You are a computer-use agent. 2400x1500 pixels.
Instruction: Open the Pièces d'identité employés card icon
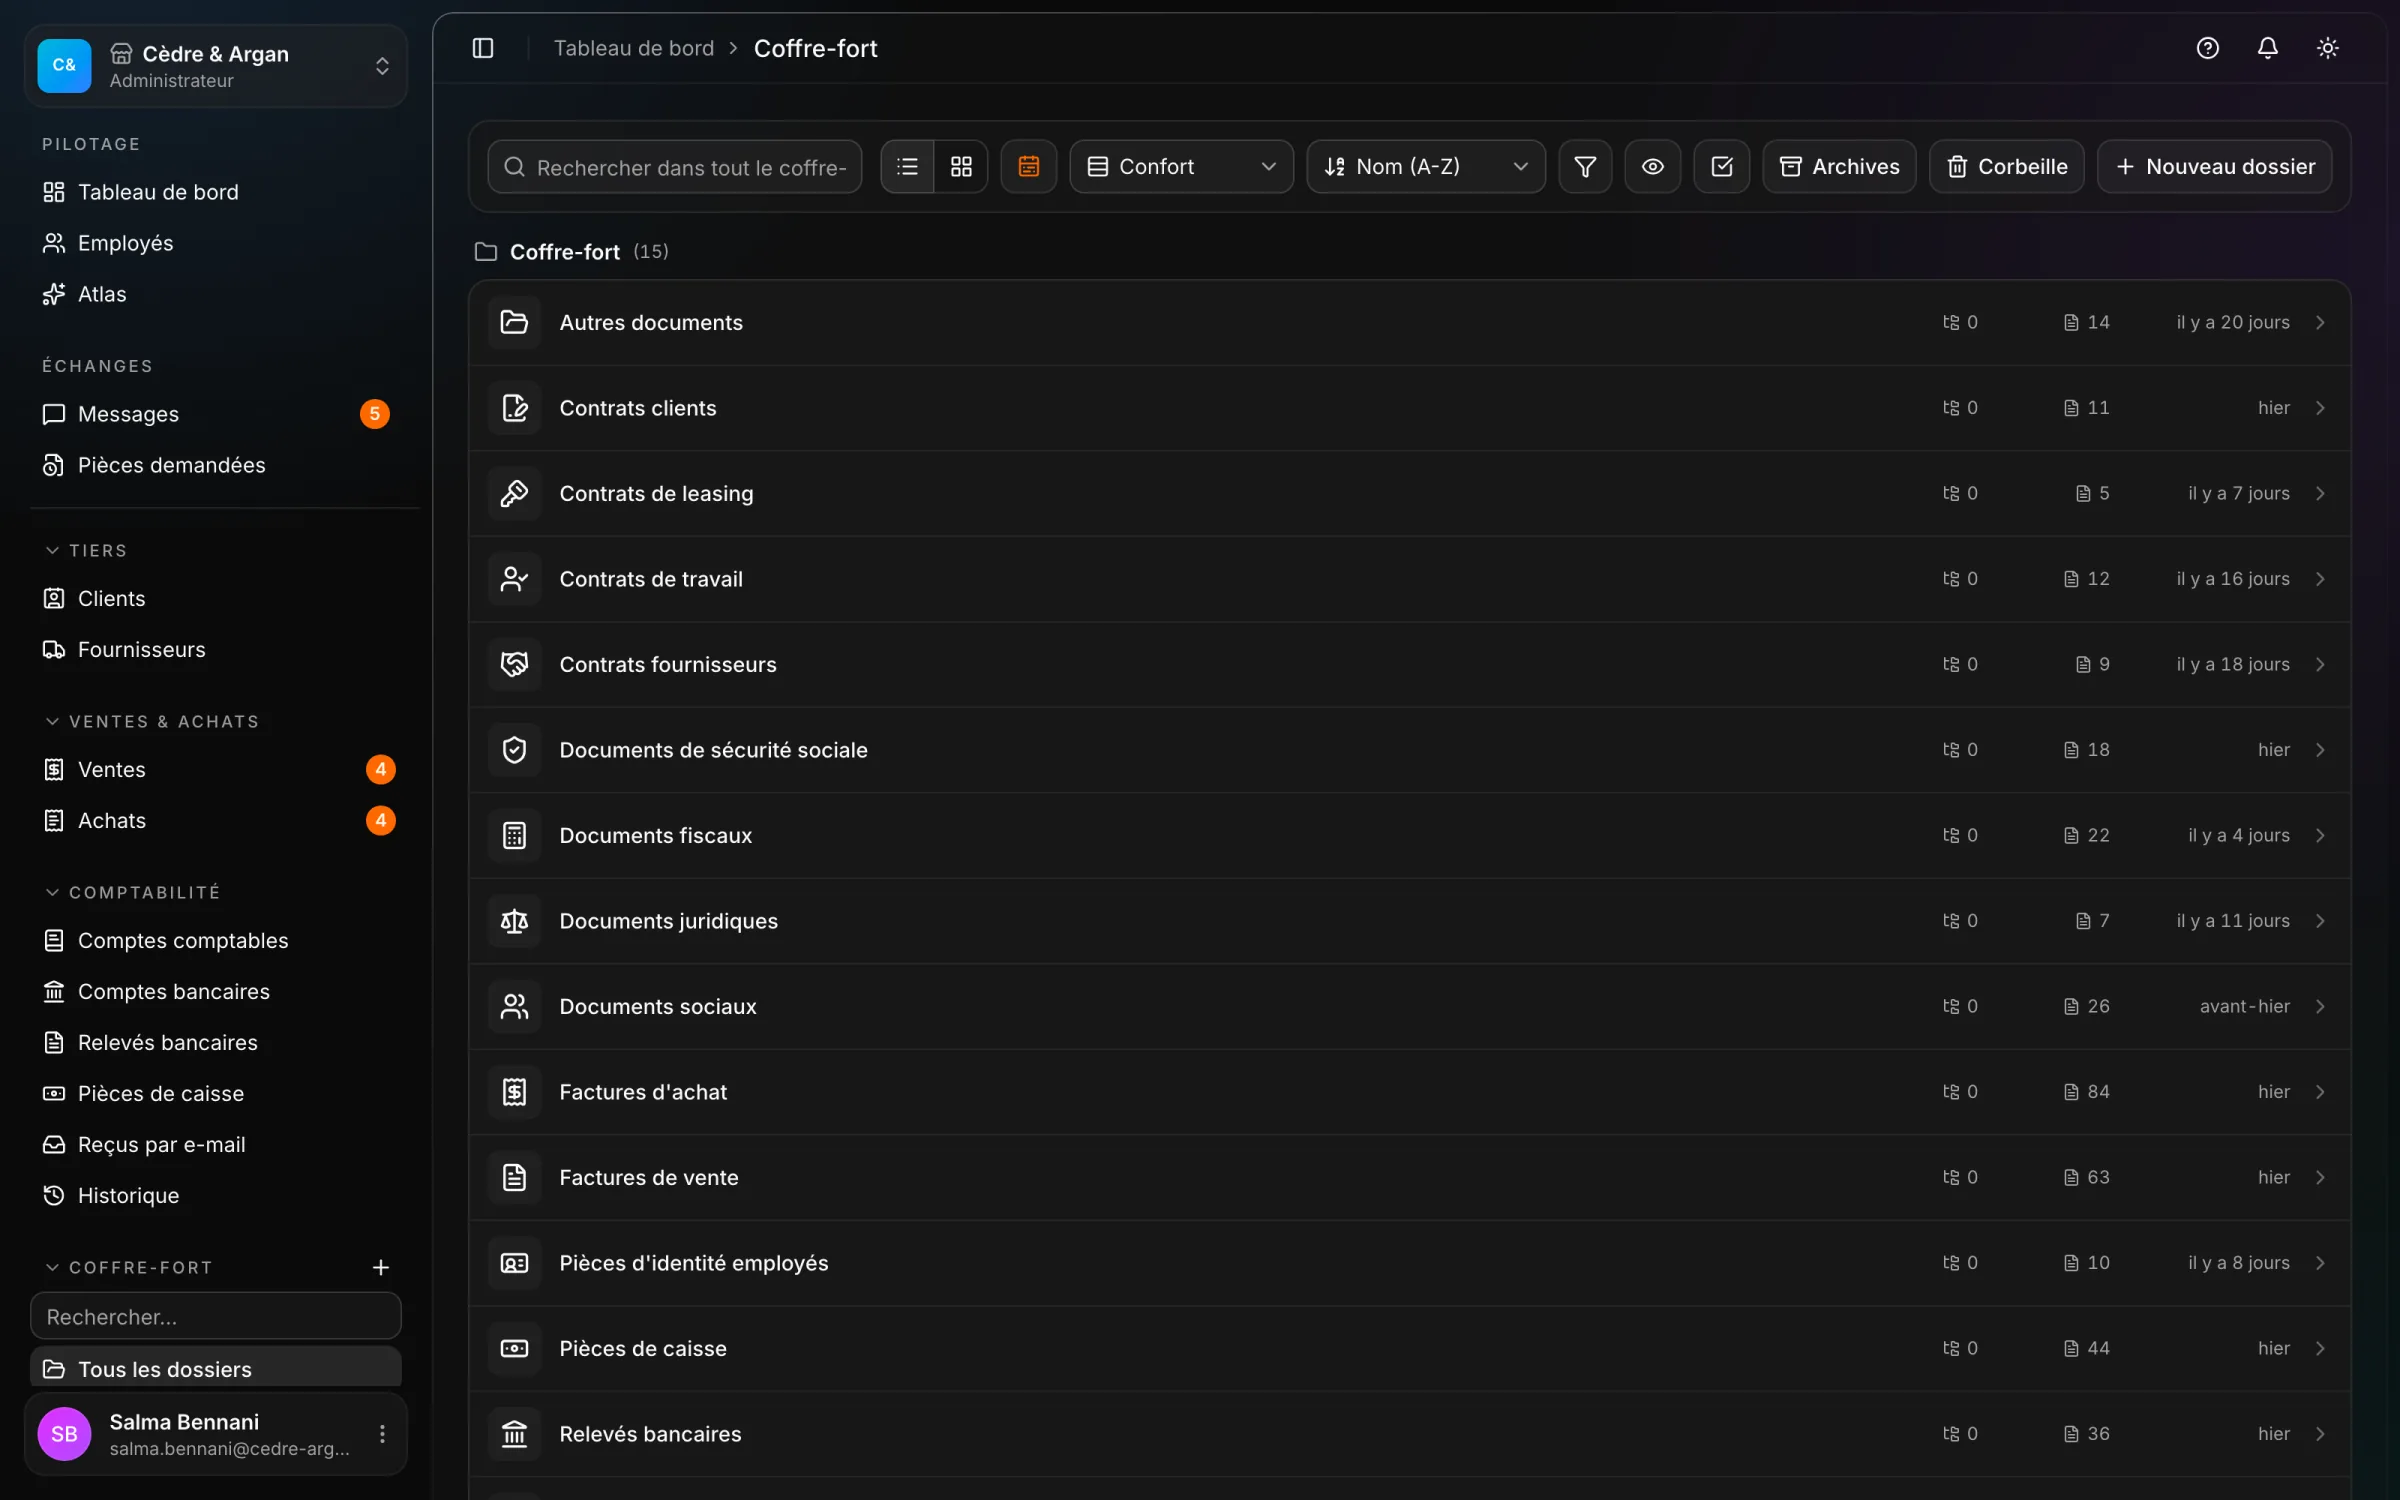tap(514, 1263)
